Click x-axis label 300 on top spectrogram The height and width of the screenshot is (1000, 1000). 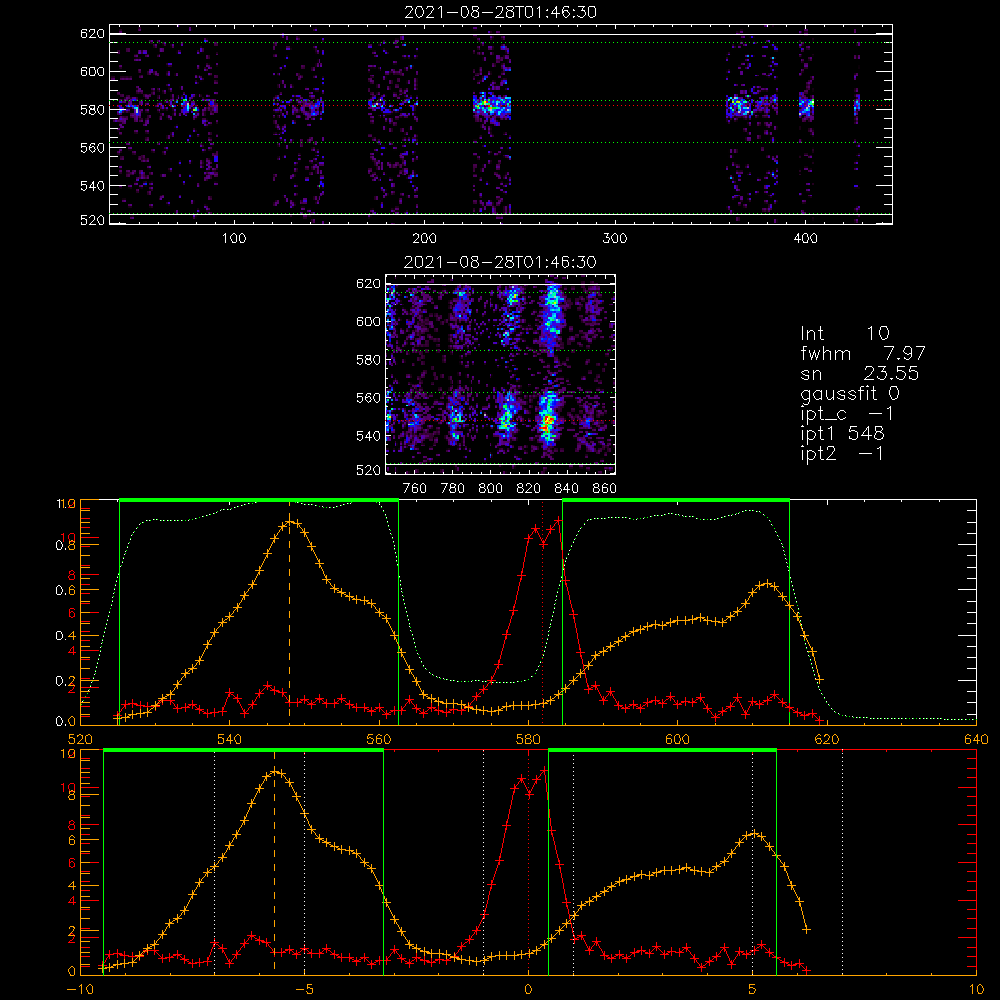click(x=615, y=239)
